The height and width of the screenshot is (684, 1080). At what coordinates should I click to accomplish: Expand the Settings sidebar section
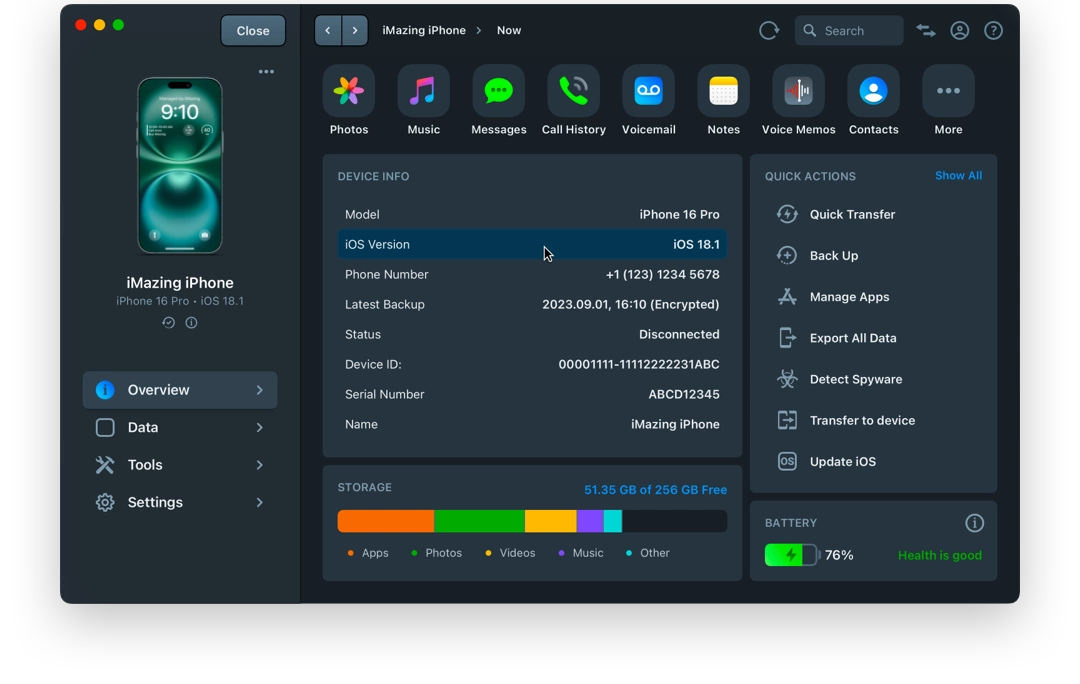click(180, 503)
